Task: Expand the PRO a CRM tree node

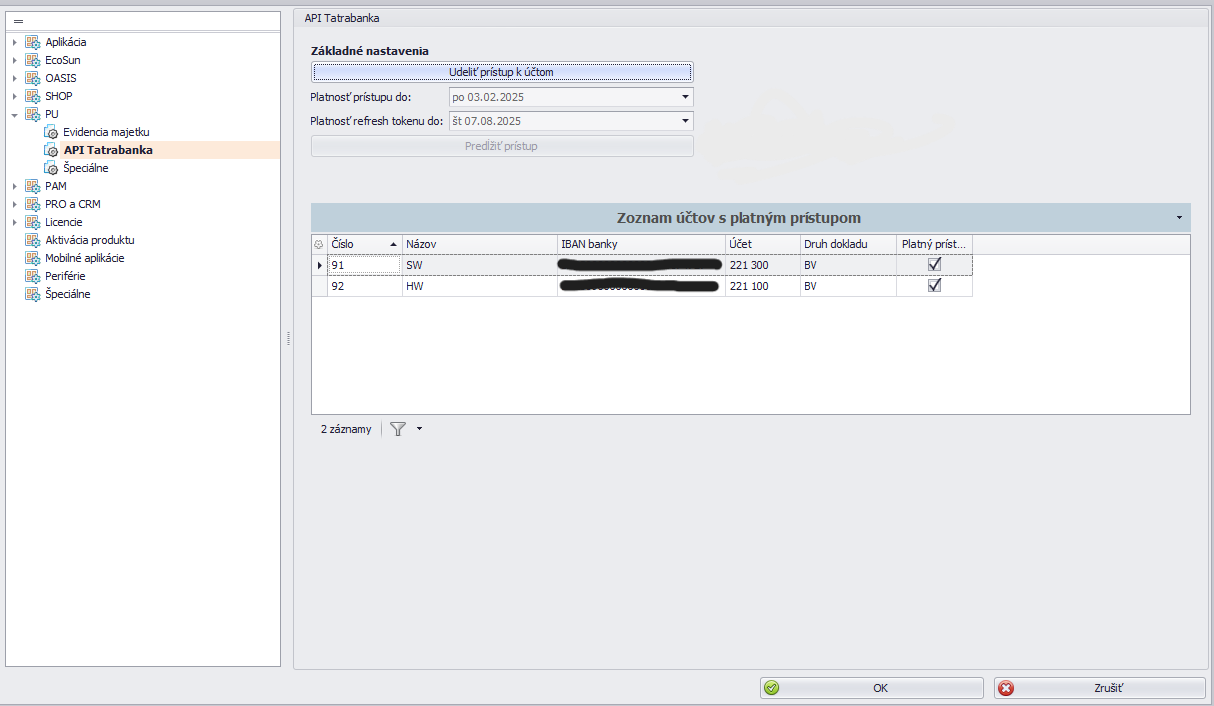Action: pyautogui.click(x=15, y=204)
